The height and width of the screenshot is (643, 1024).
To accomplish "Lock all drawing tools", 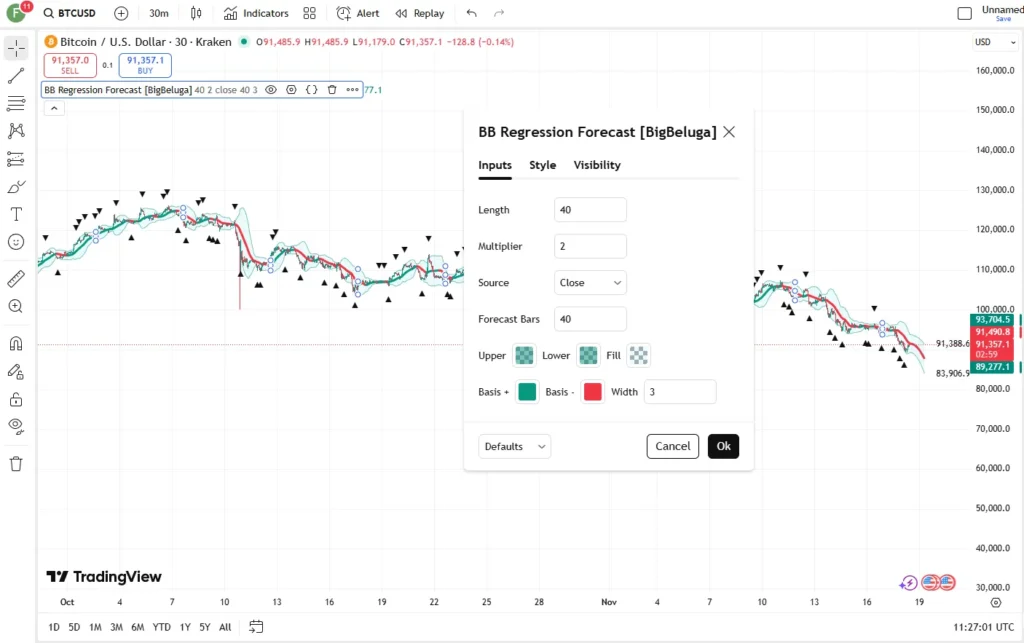I will tap(16, 399).
